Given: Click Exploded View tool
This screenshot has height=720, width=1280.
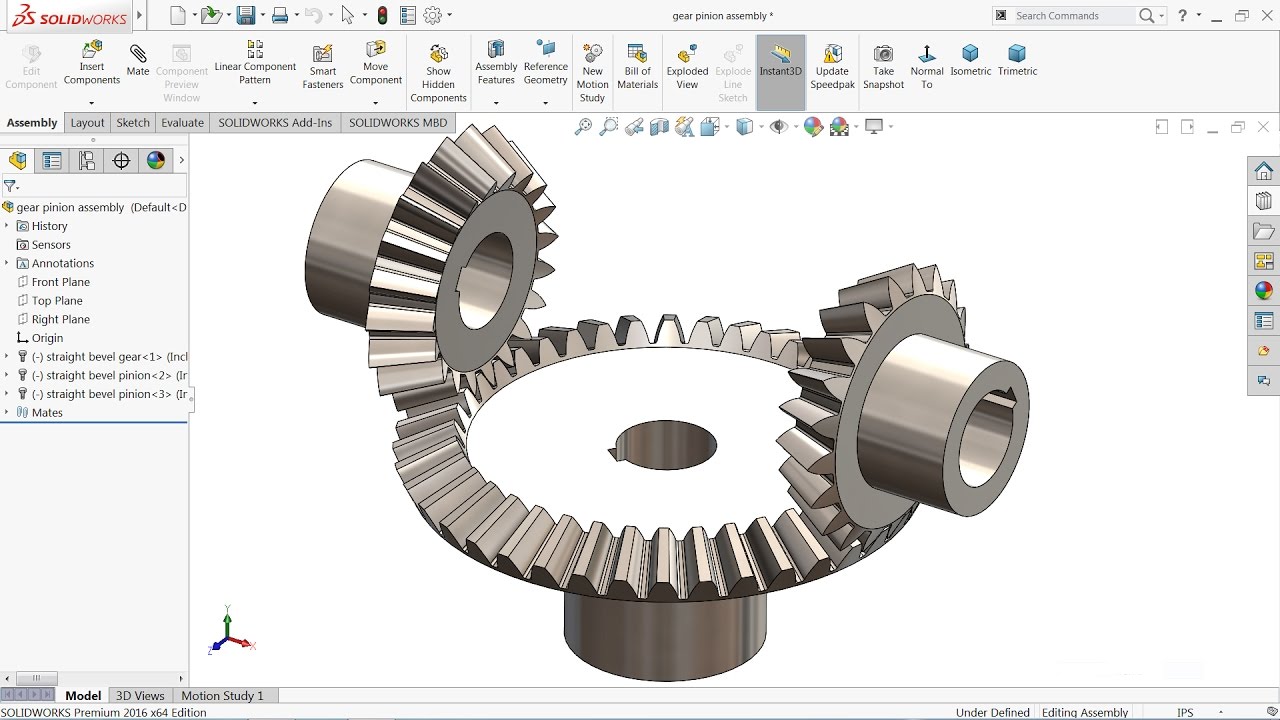Looking at the screenshot, I should pyautogui.click(x=687, y=67).
